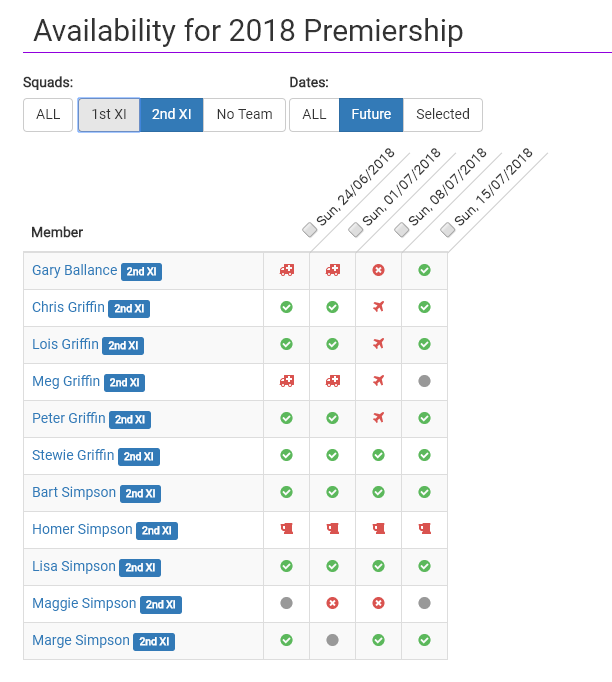
Task: Click Chris Griffin's airplane icon for 08/07/2018
Action: [379, 307]
